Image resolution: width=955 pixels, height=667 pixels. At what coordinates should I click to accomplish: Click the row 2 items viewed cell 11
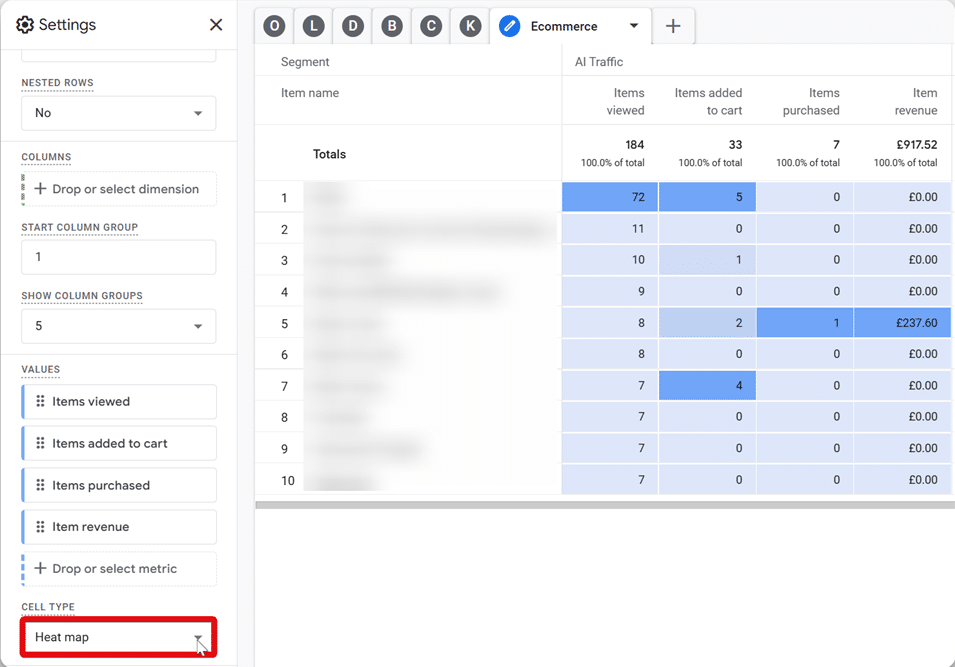point(610,228)
